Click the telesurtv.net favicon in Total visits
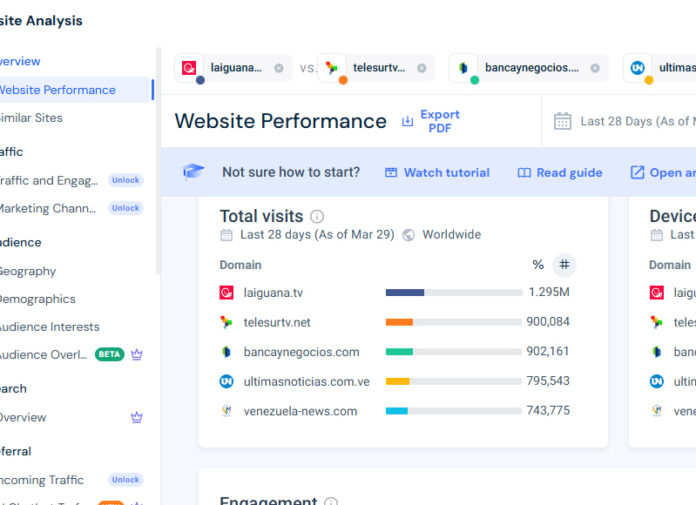This screenshot has width=696, height=505. click(226, 322)
